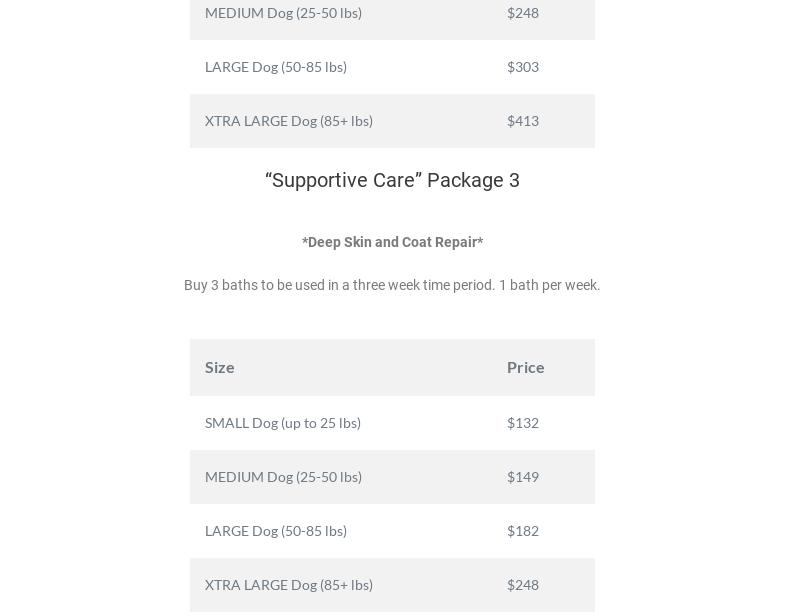The width and height of the screenshot is (785, 616).
Task: Select the LARGE Dog label priced $303
Action: tap(276, 67)
